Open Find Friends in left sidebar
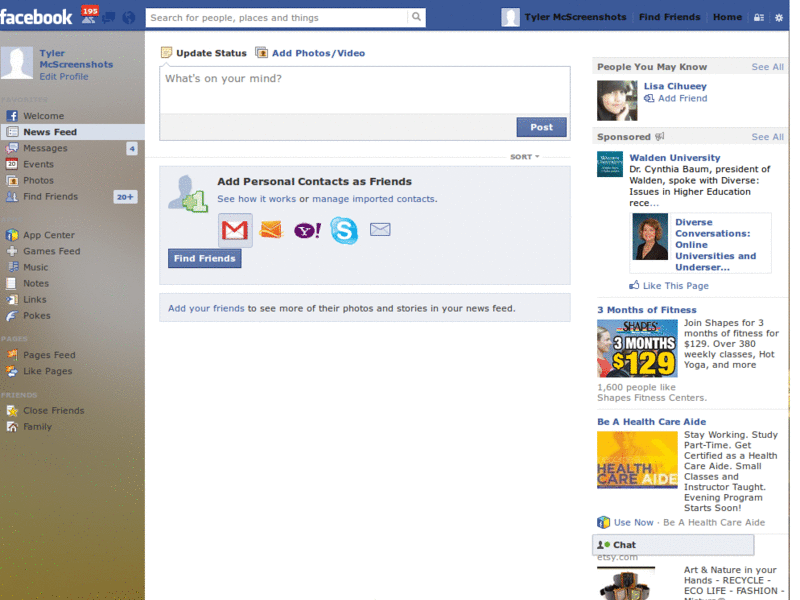The width and height of the screenshot is (800, 600). coord(72,196)
